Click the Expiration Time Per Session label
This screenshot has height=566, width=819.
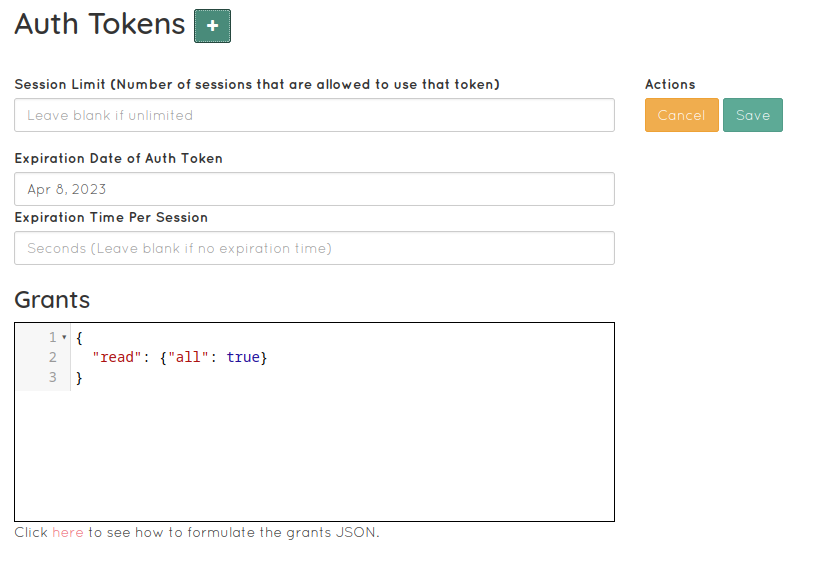pos(111,217)
